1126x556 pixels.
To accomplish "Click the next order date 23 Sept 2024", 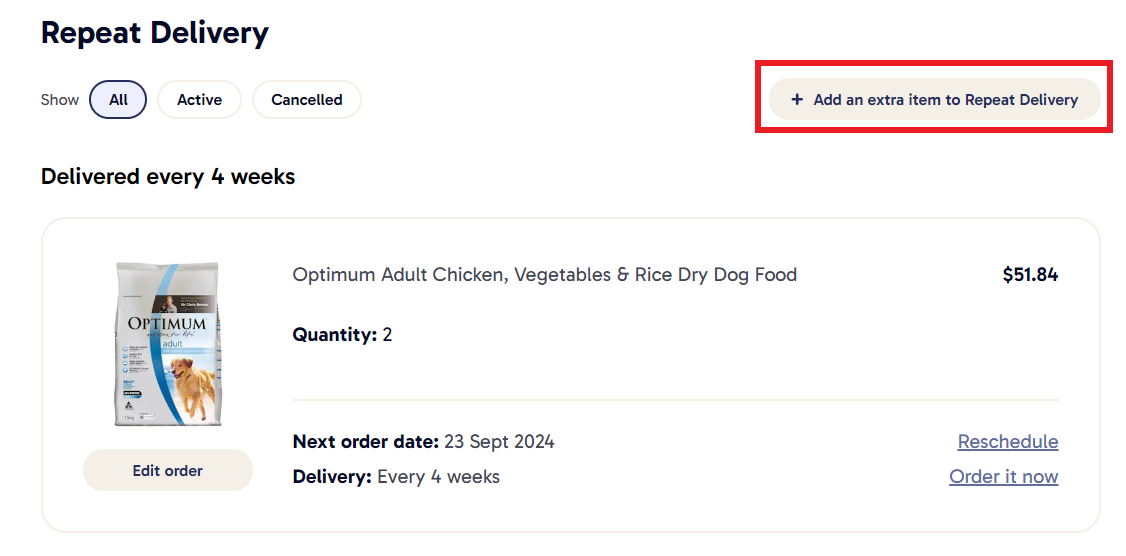I will [x=497, y=442].
